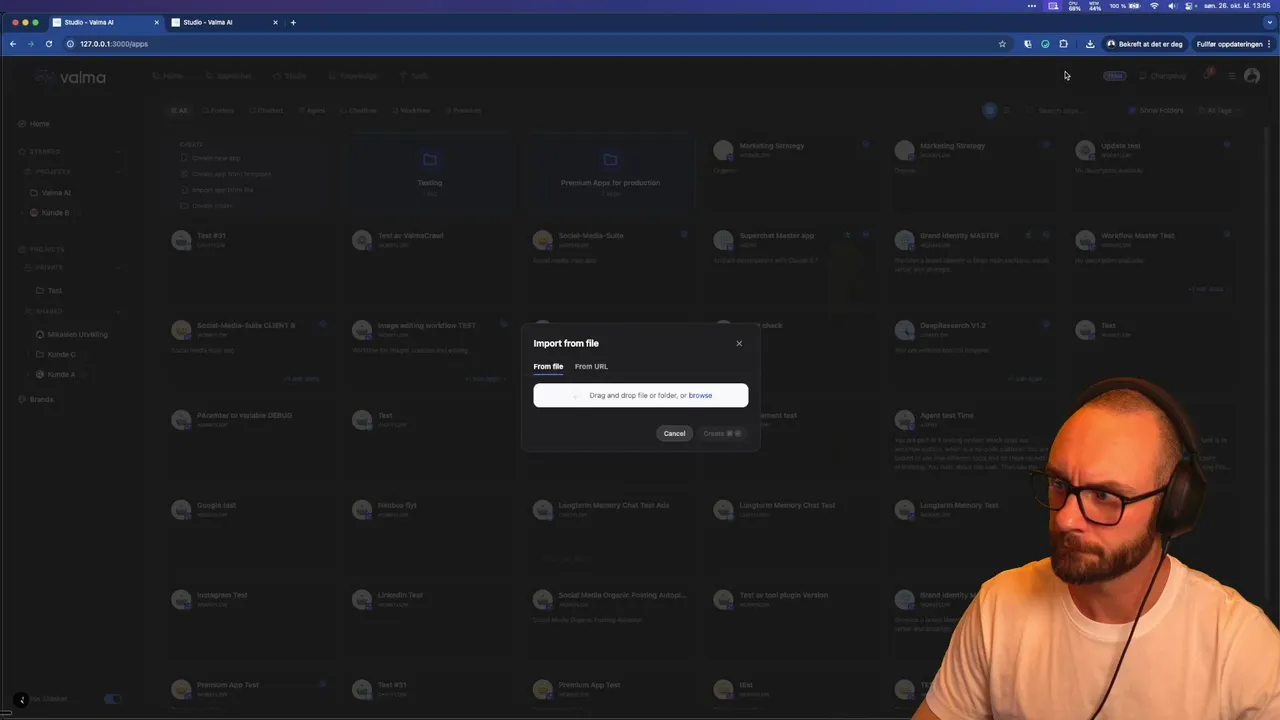Open Knowledge in top navigation
The height and width of the screenshot is (720, 1280).
pos(353,76)
